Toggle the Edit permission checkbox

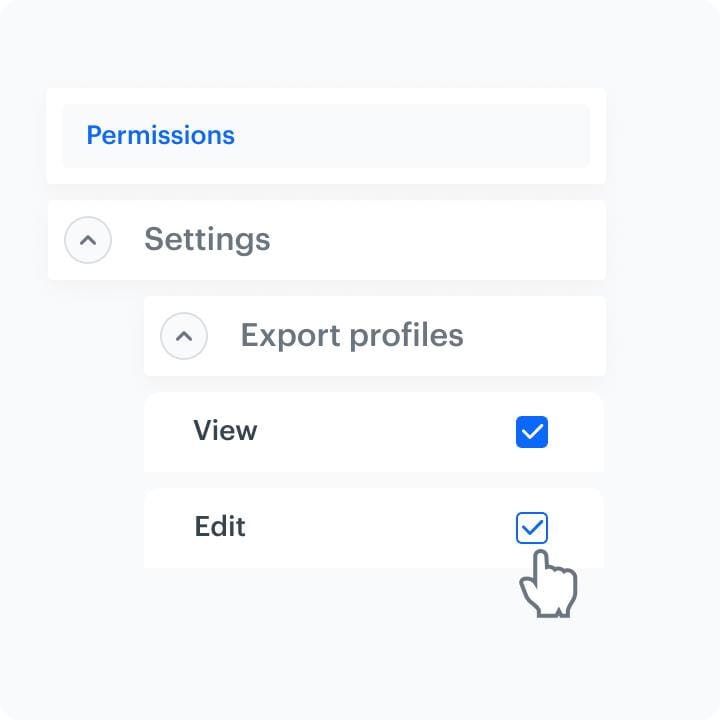pos(532,528)
